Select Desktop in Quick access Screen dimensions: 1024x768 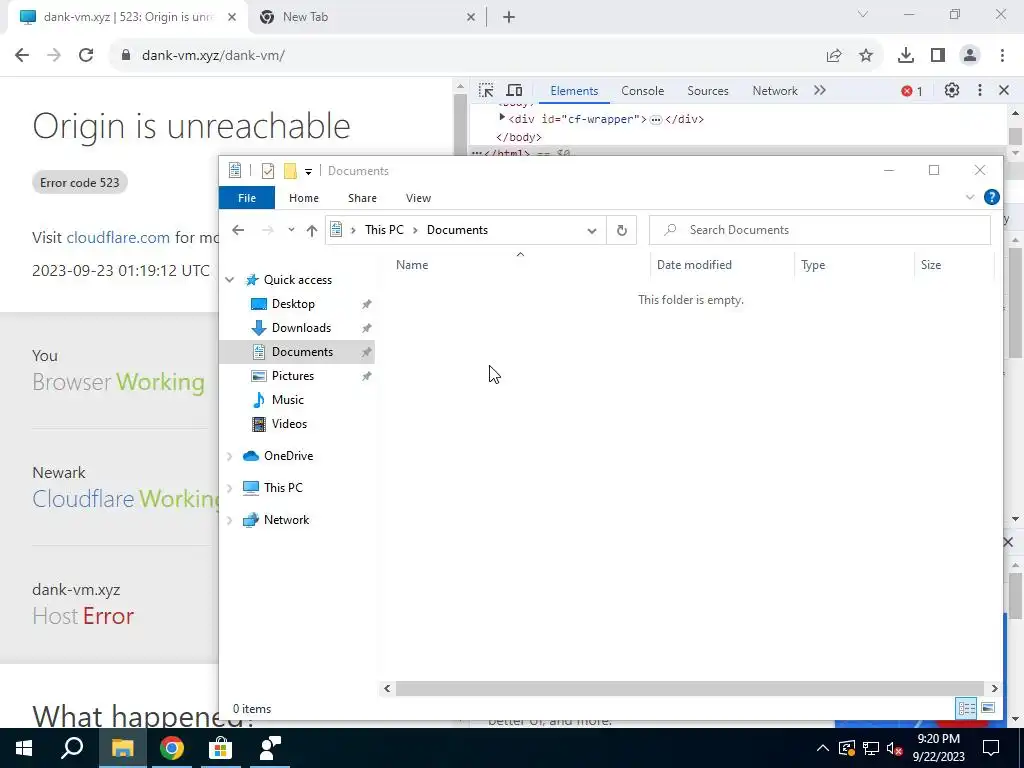pos(293,304)
